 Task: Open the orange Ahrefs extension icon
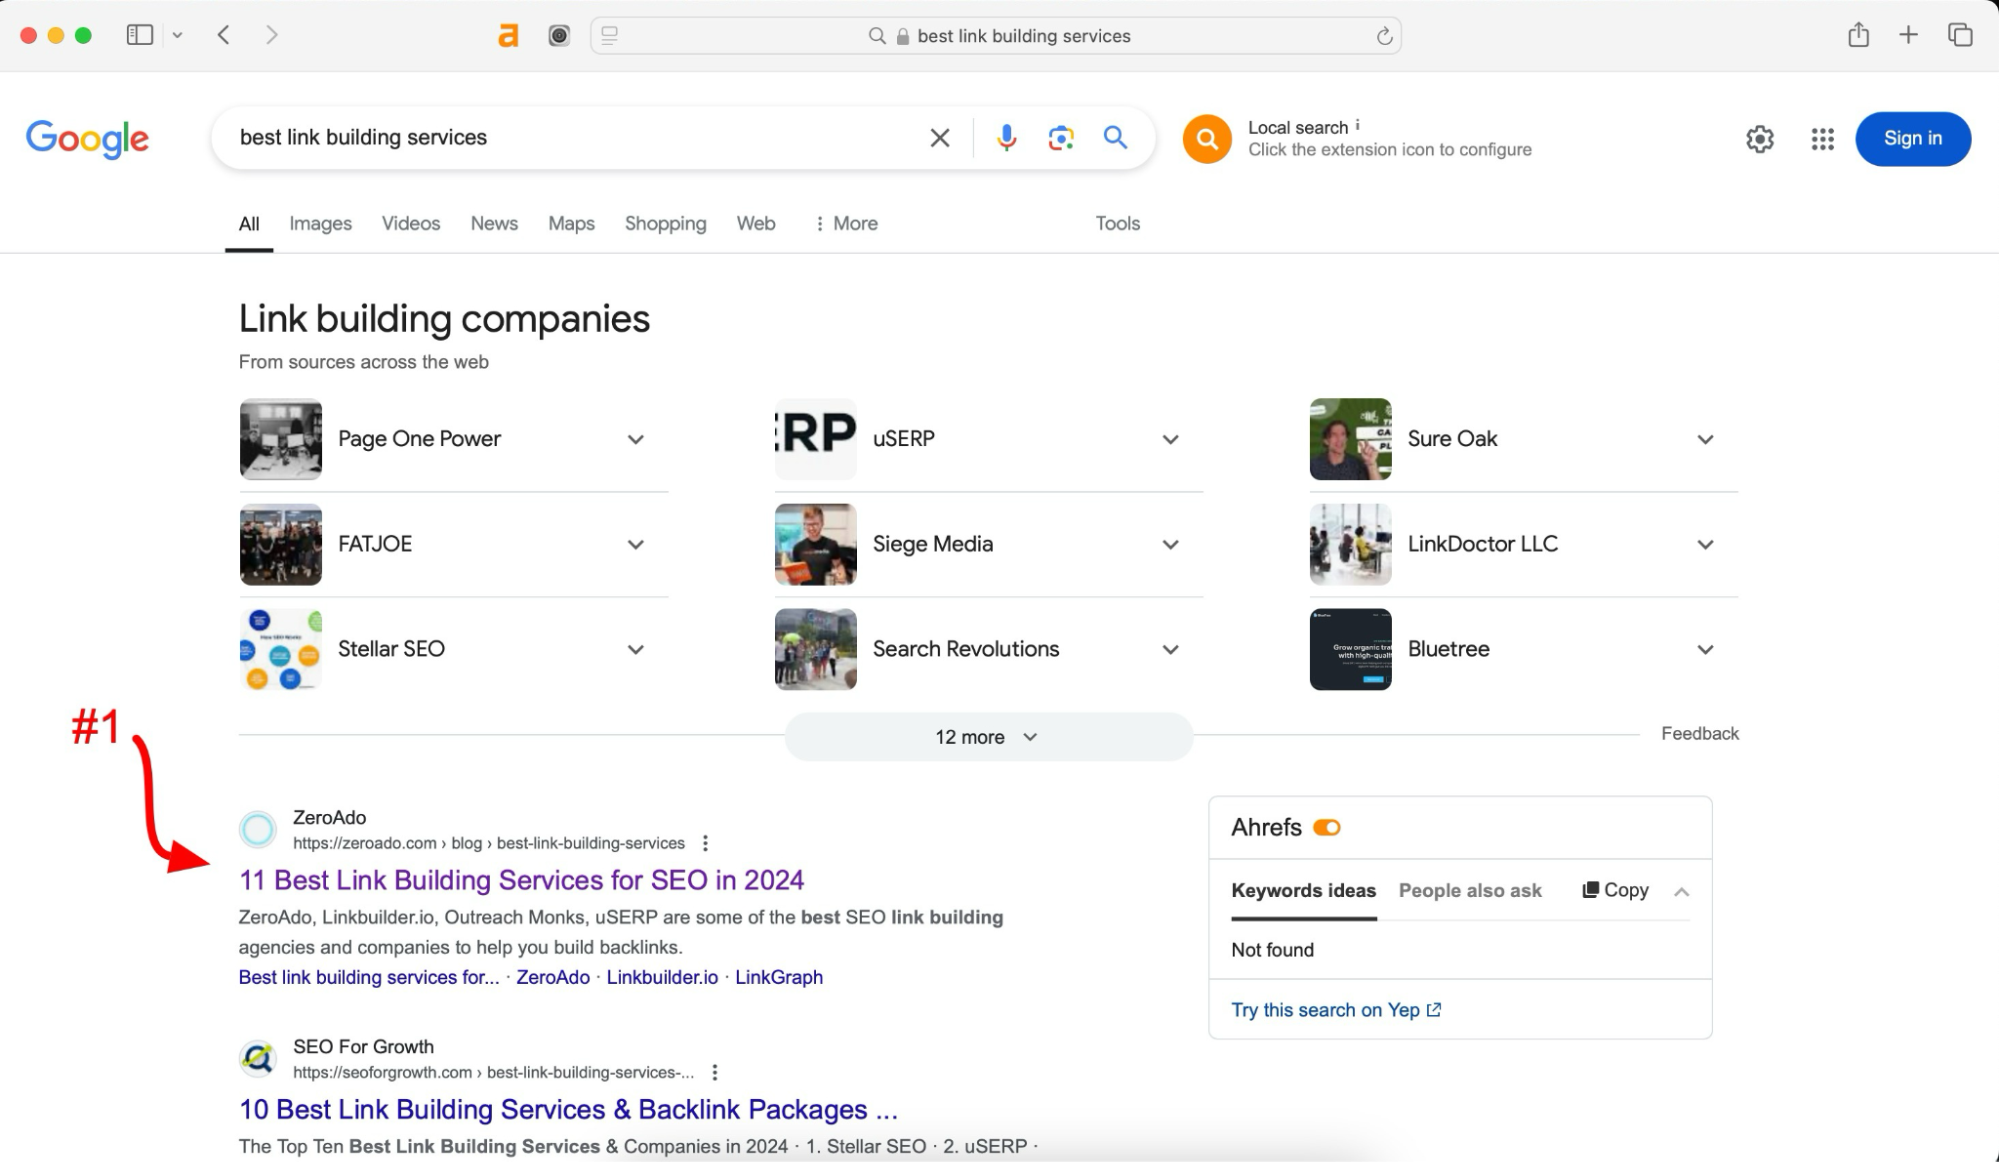pos(508,36)
